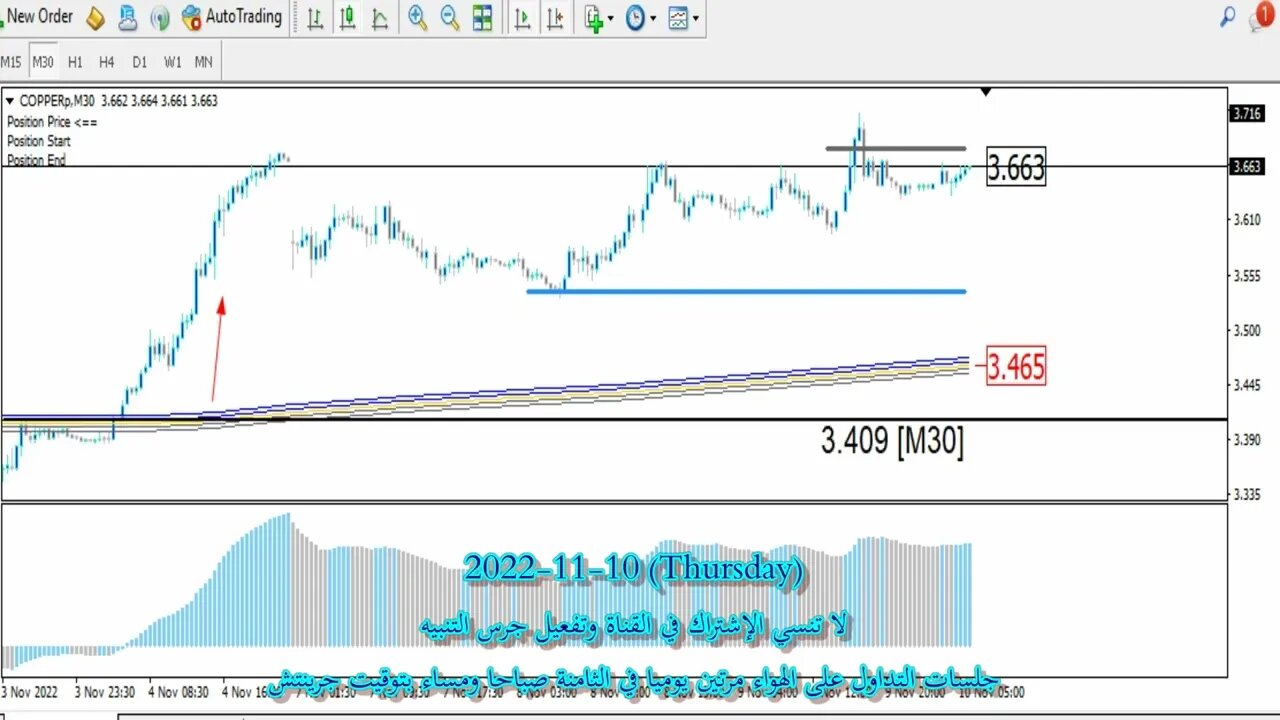Click the 3.716 price scale value
Screen dimensions: 1280x720
1247,114
